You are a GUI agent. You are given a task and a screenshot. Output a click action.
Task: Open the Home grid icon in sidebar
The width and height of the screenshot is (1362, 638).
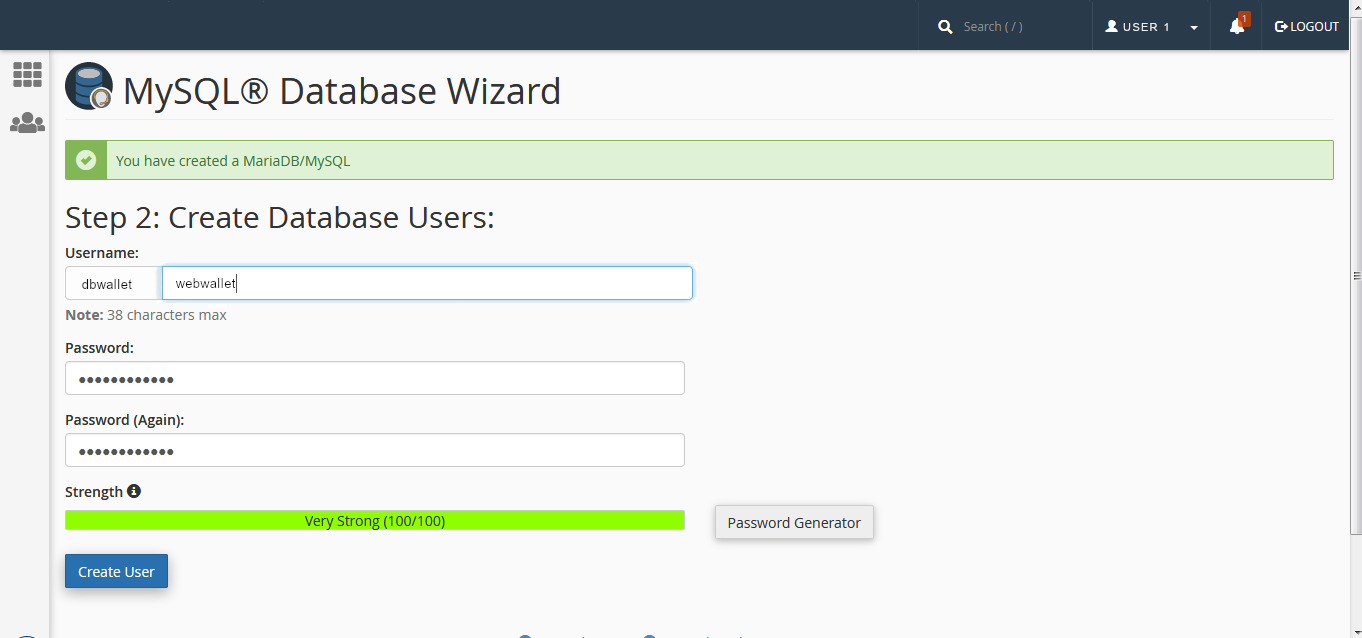click(x=27, y=74)
